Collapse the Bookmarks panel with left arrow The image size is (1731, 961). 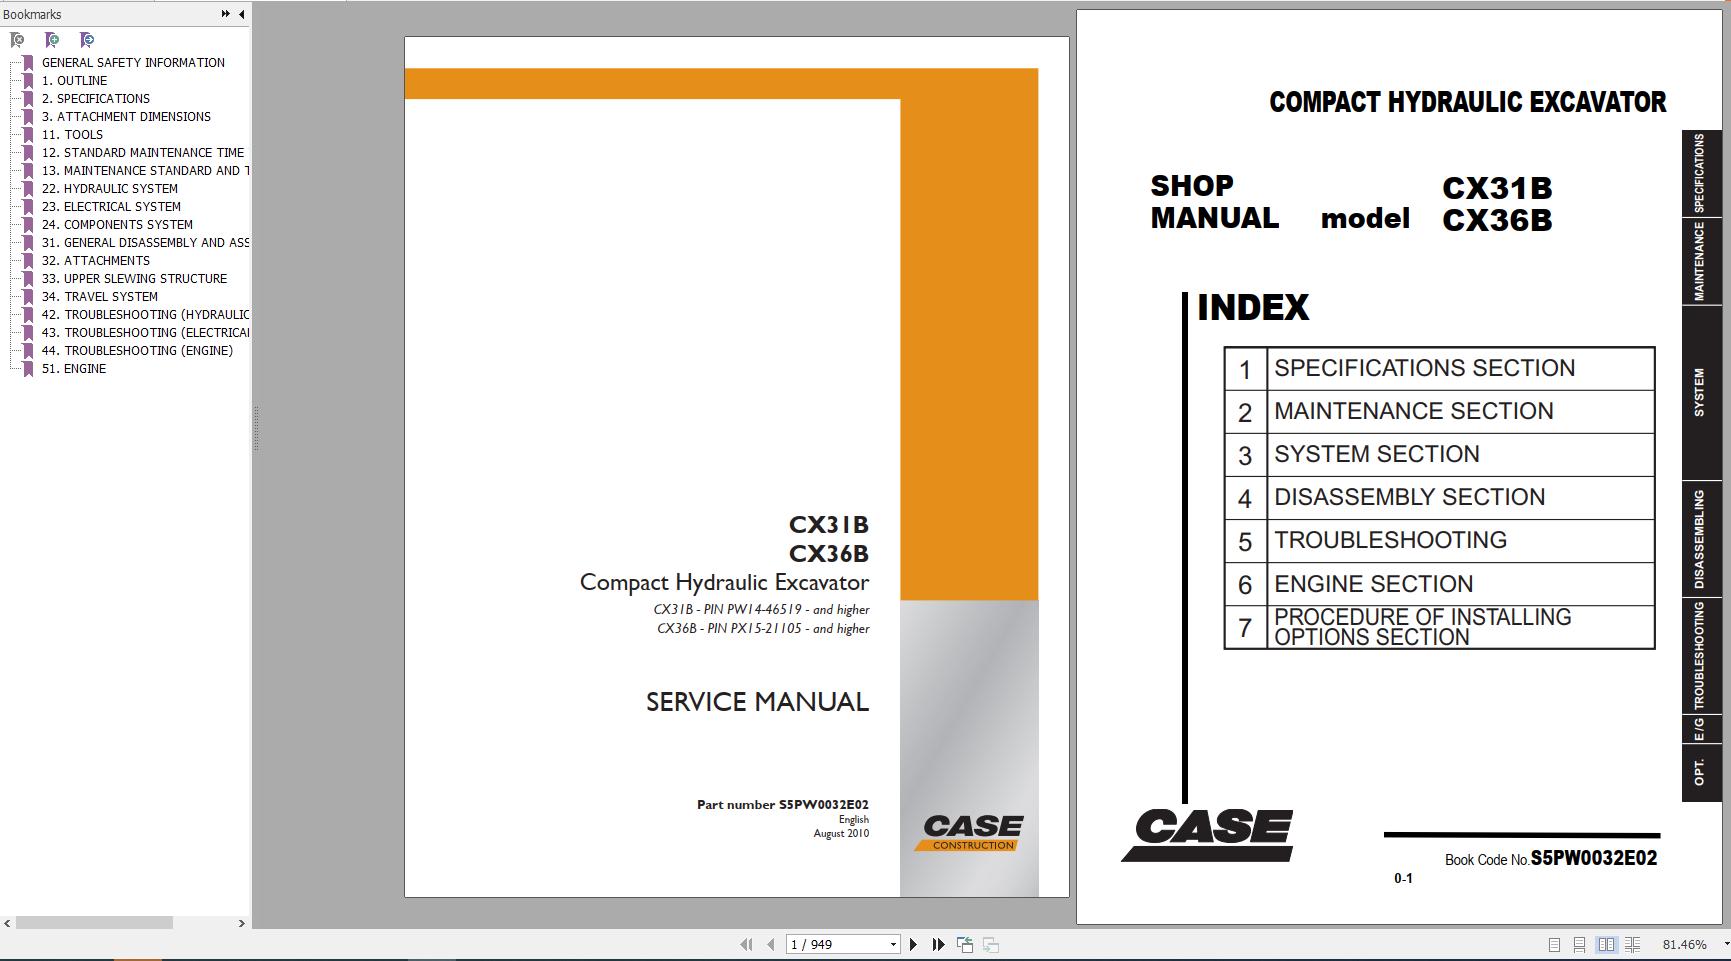[241, 14]
